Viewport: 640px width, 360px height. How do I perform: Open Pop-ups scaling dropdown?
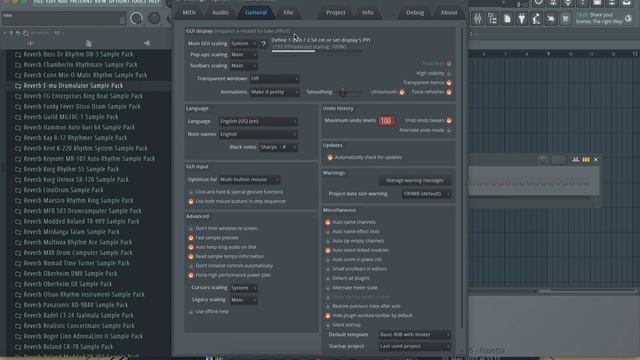pyautogui.click(x=244, y=55)
